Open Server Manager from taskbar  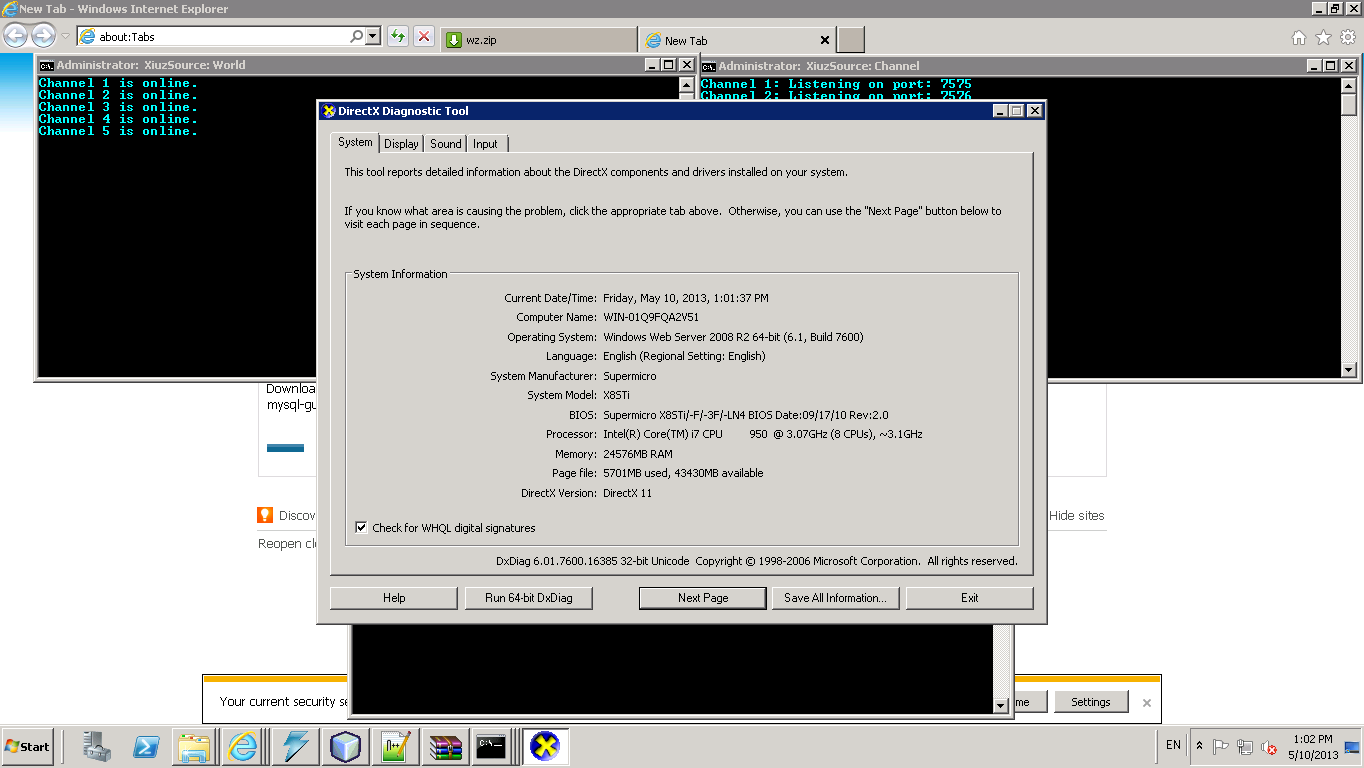pyautogui.click(x=97, y=746)
